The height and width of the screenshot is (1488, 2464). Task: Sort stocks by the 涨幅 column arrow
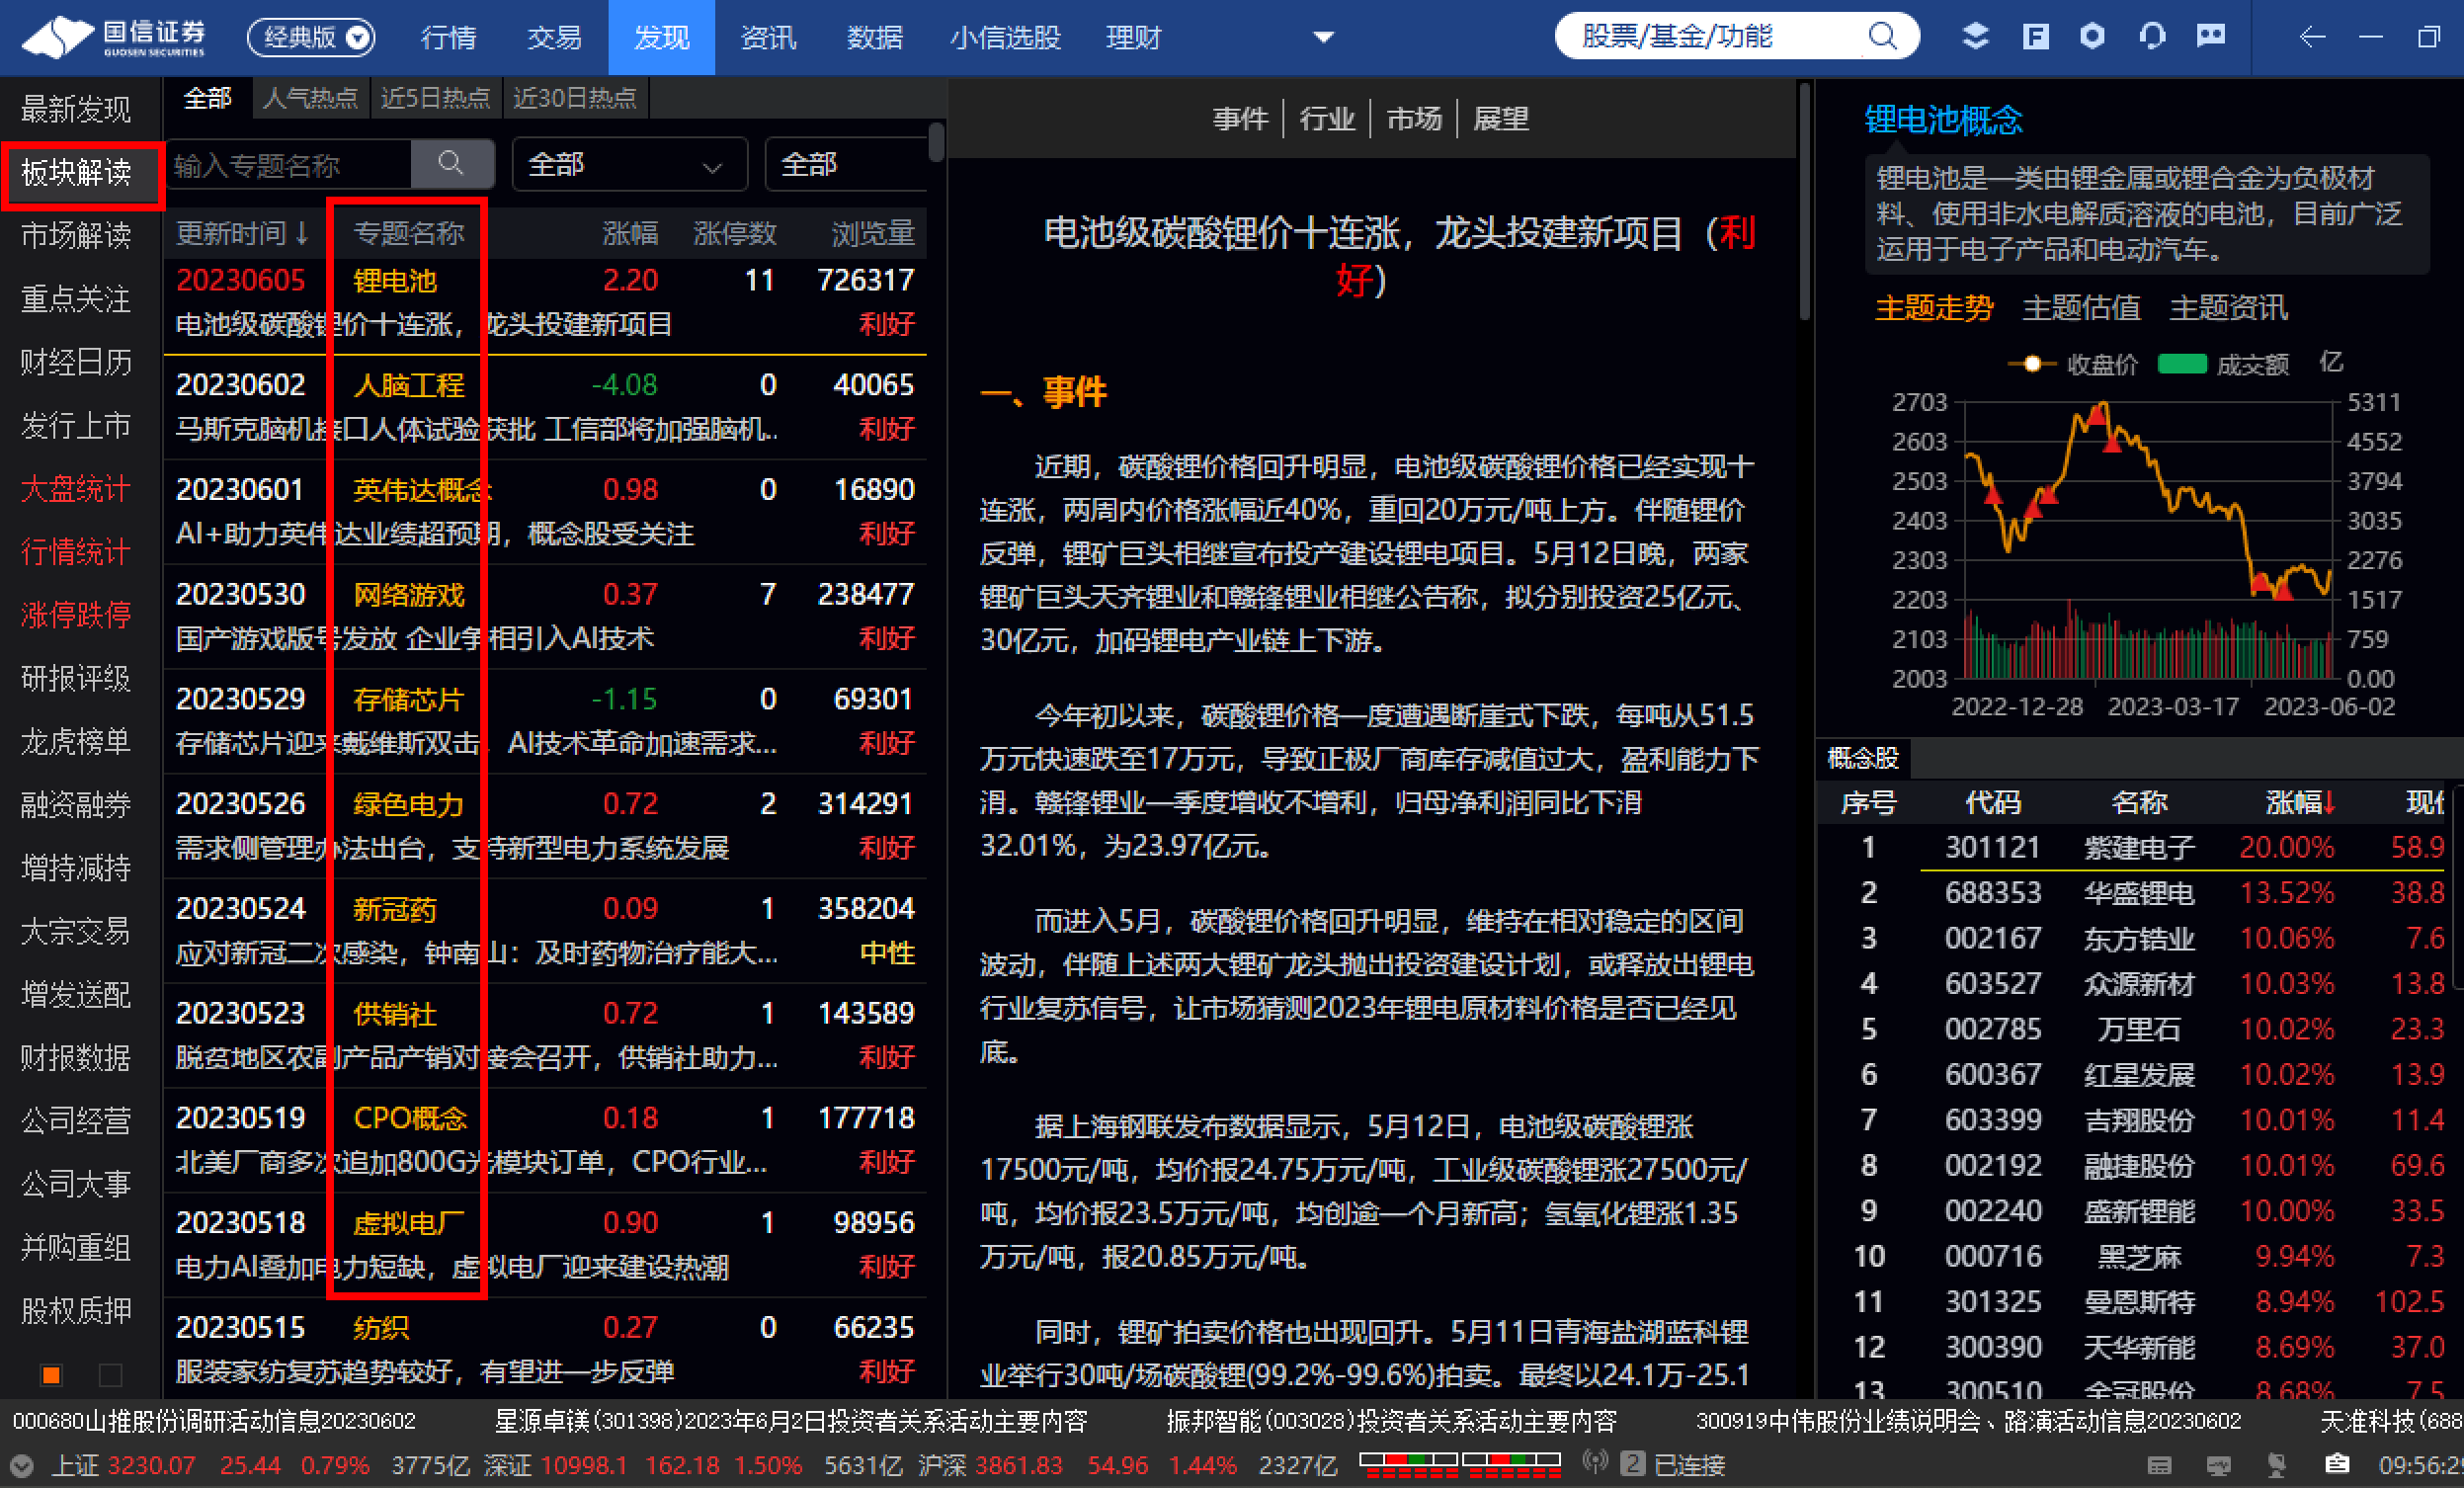tap(2329, 802)
